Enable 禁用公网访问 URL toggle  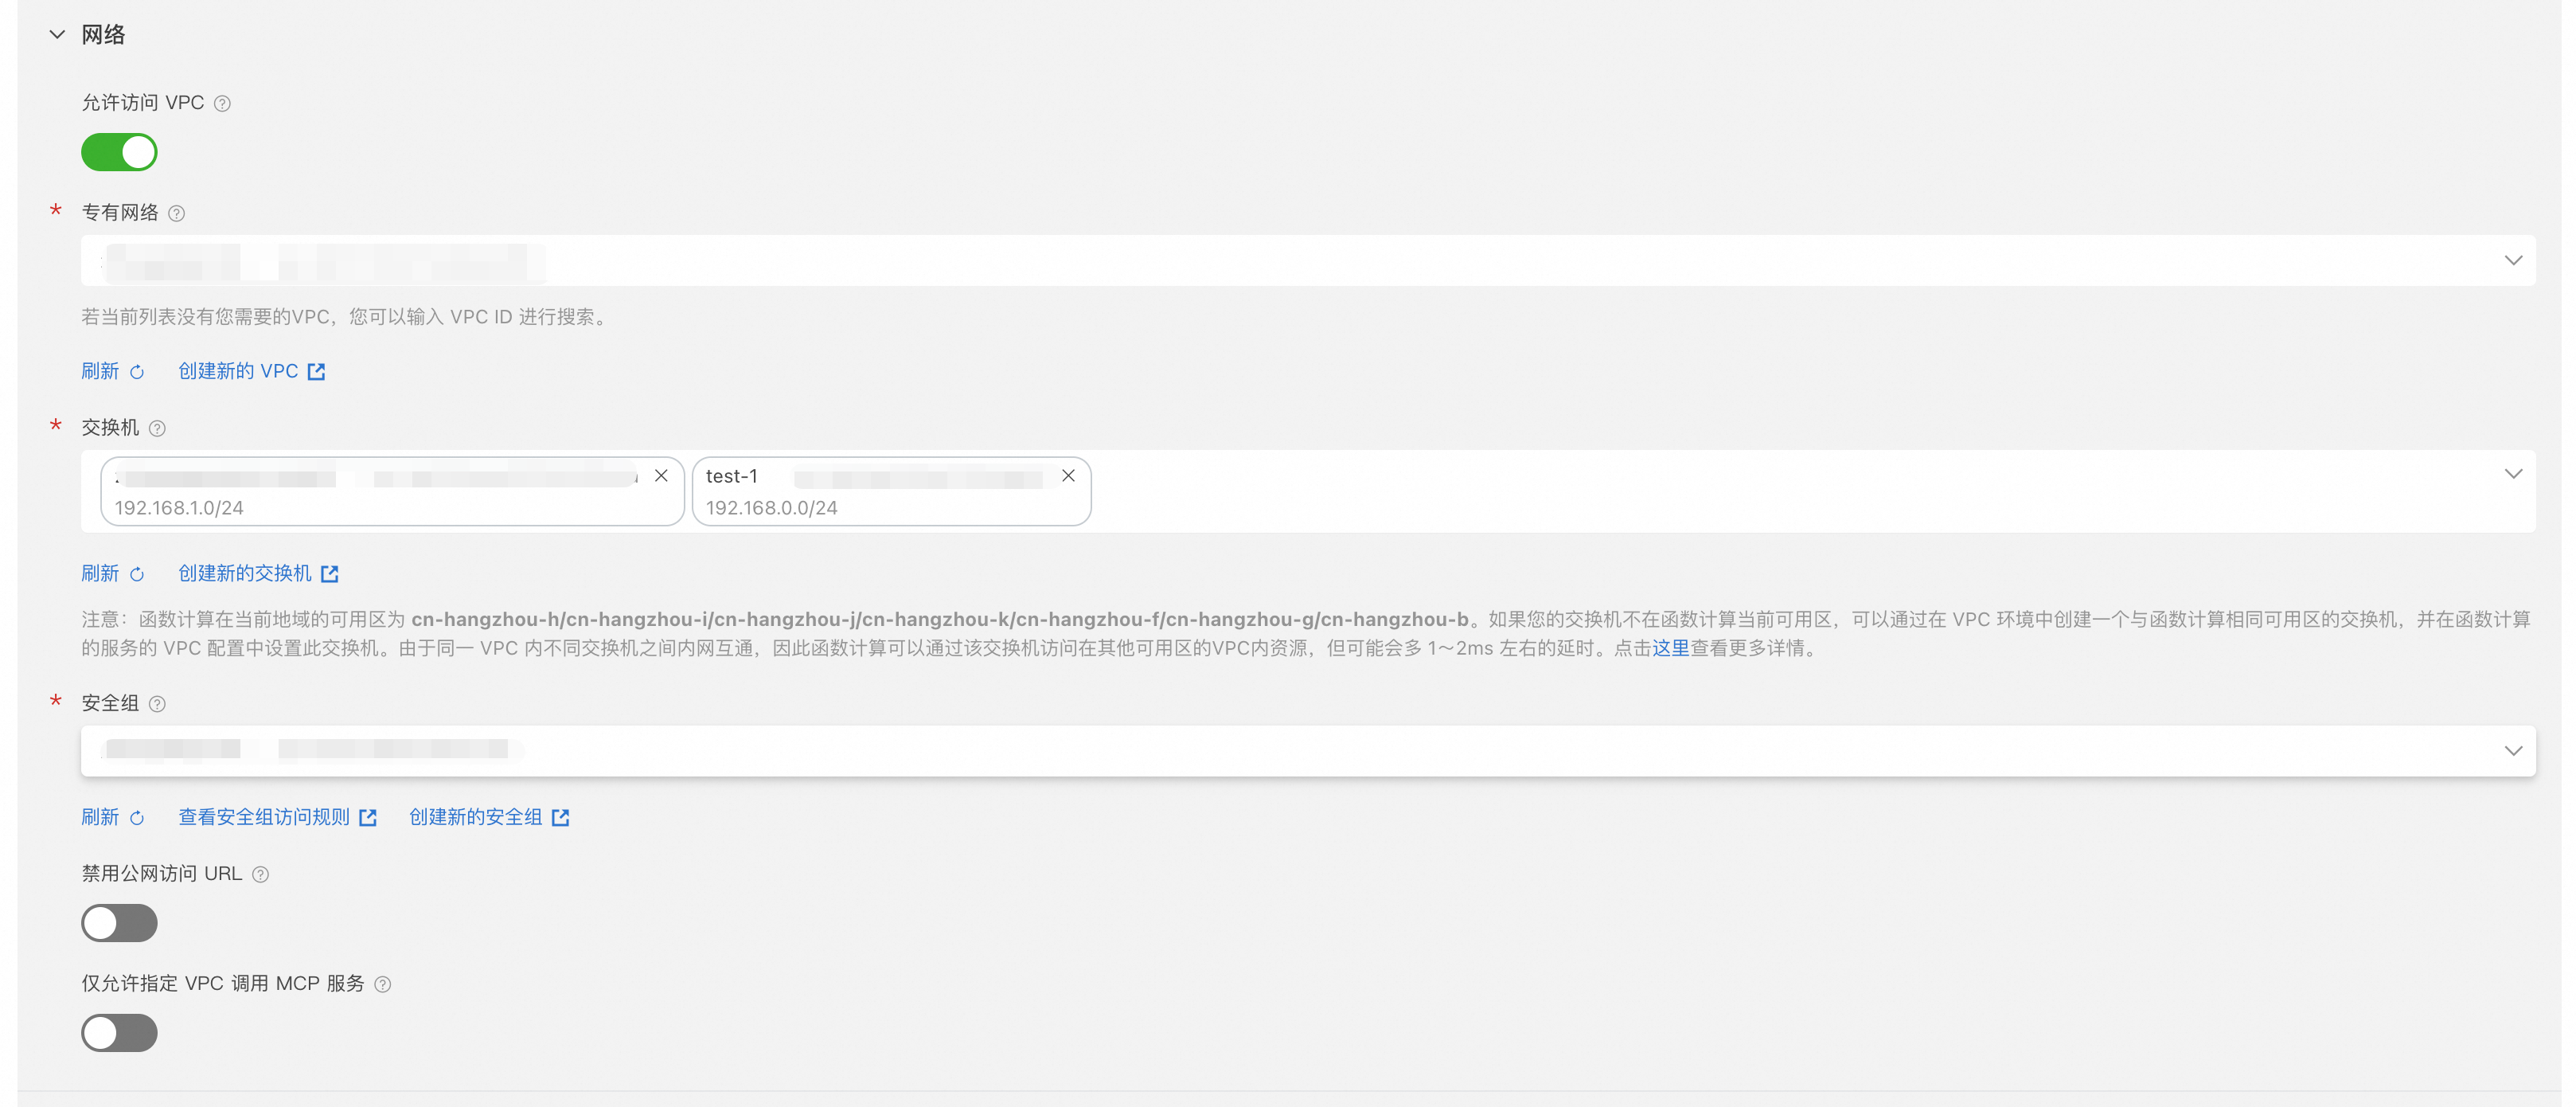(x=119, y=923)
